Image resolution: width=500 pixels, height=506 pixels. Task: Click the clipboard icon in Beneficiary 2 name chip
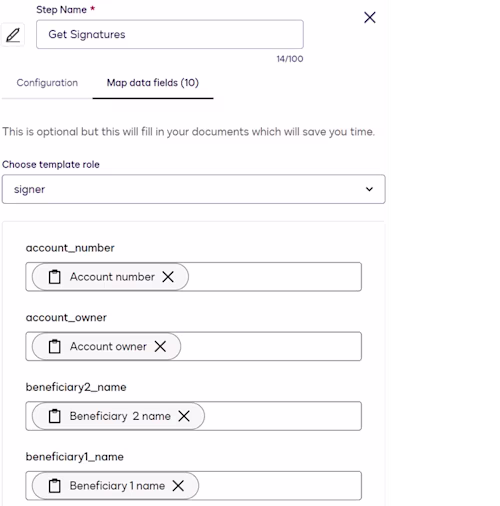tap(55, 416)
